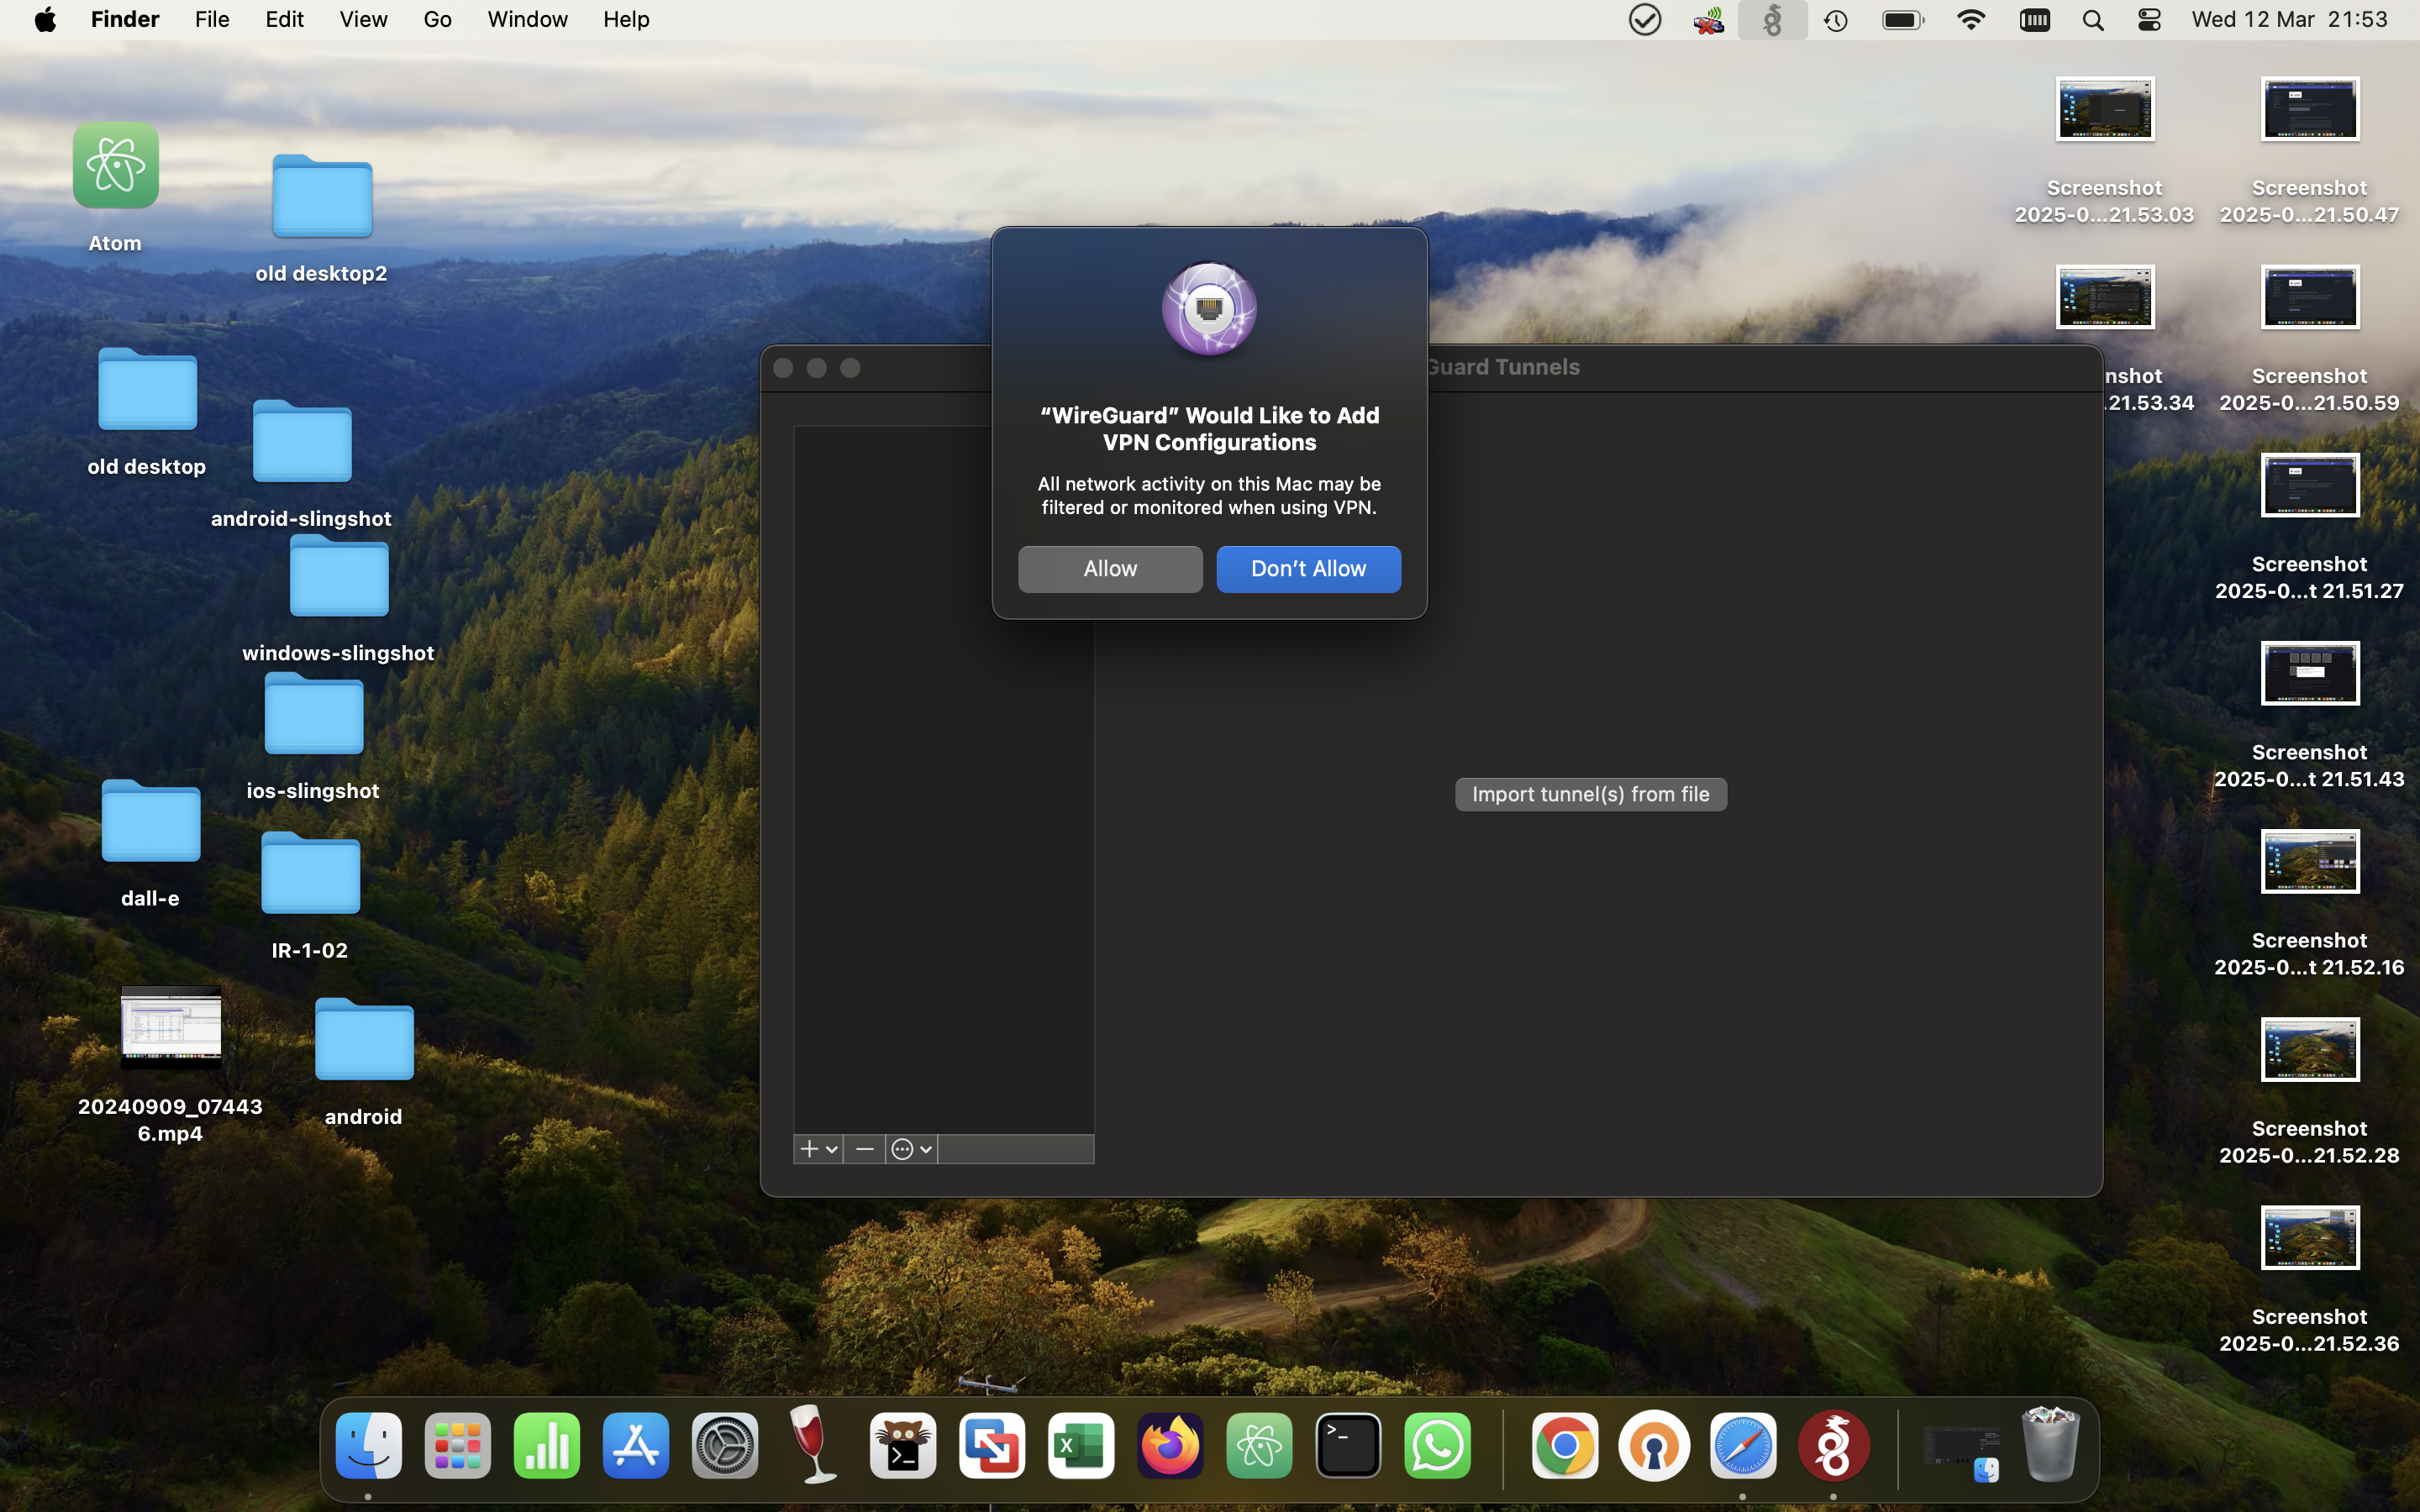Open App Store from the Dock
Viewport: 2420px width, 1512px height.
(x=636, y=1446)
